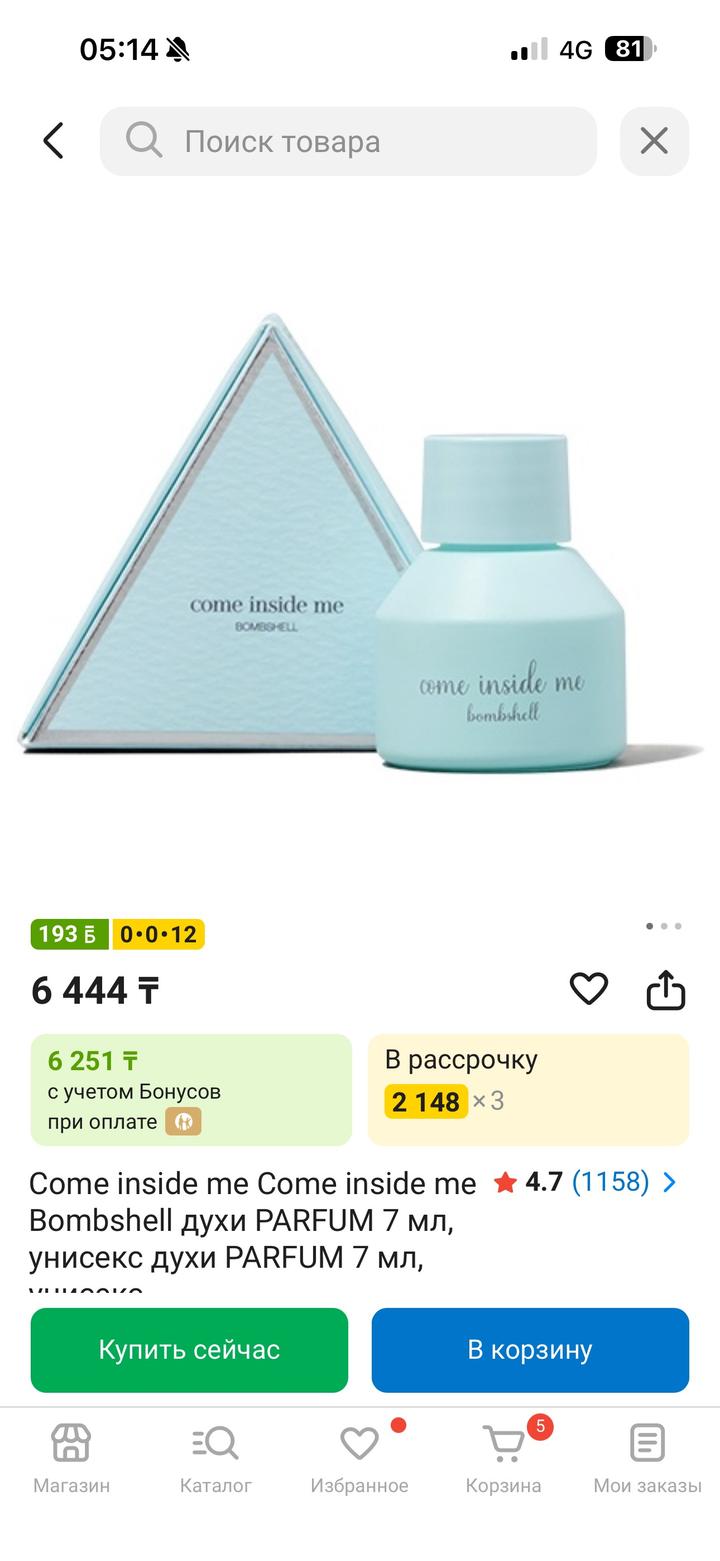Open the share icon next to price
720x1561 pixels.
click(666, 990)
